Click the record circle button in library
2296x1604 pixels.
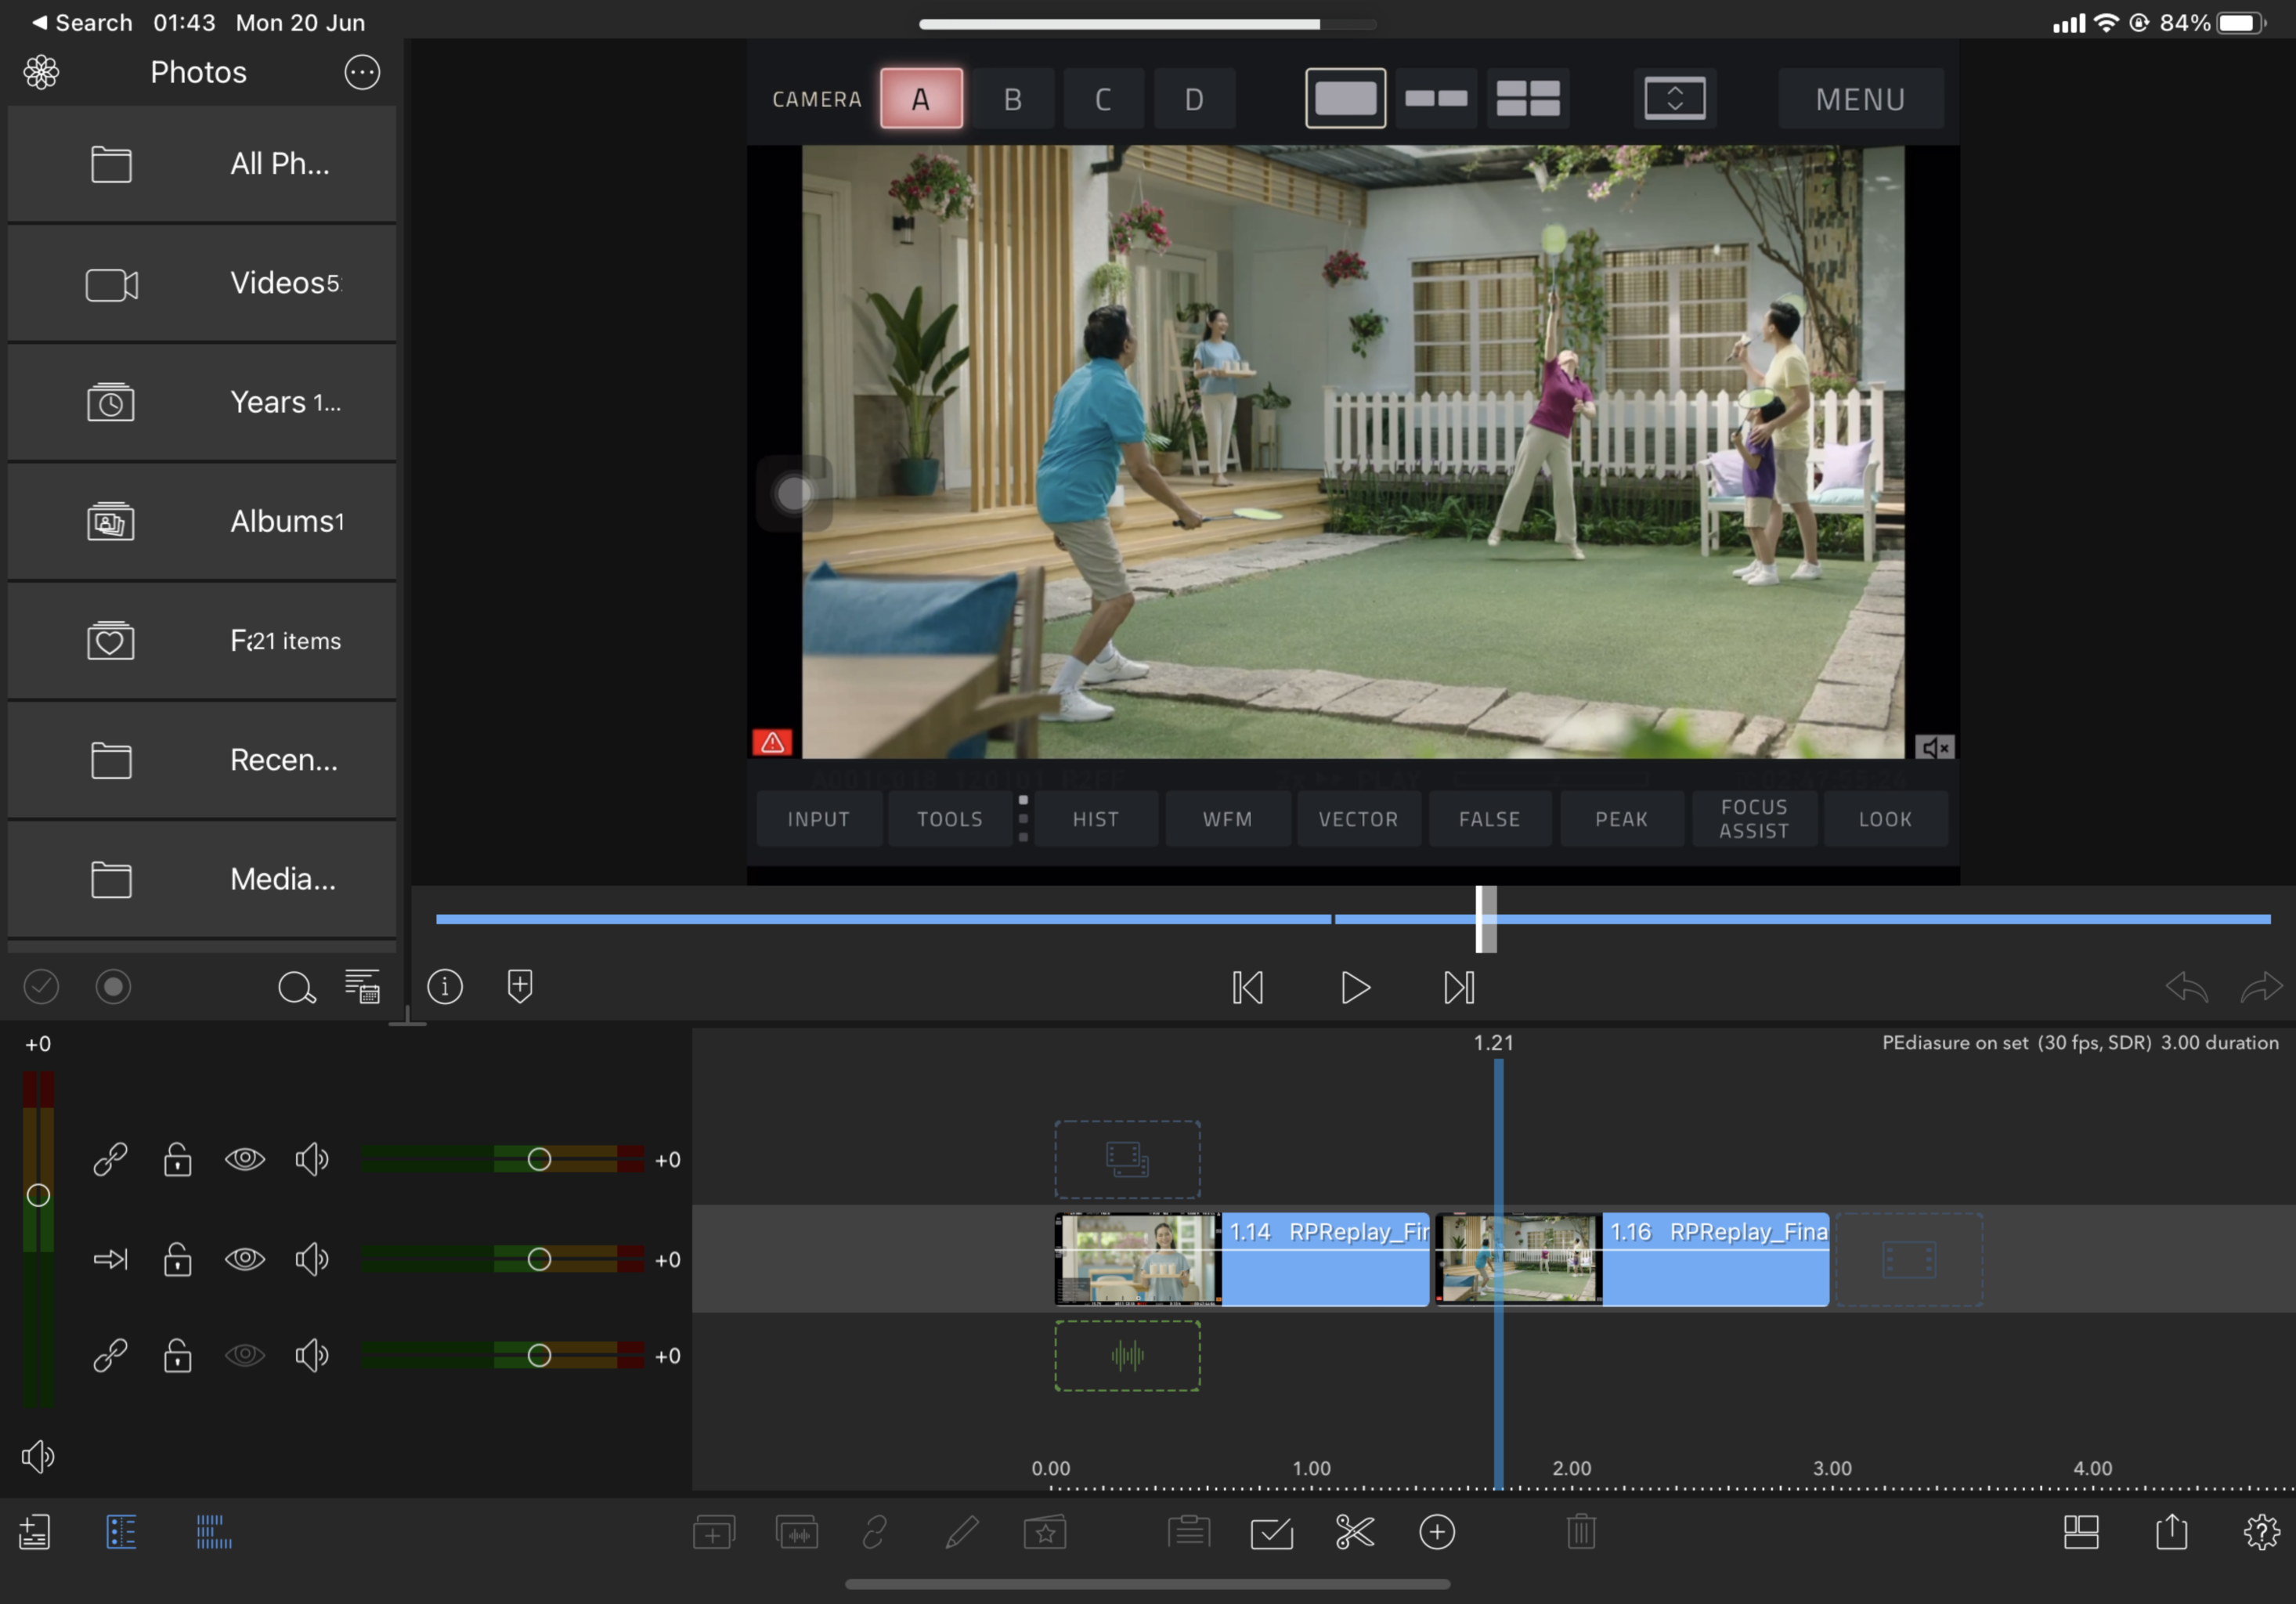(x=113, y=987)
